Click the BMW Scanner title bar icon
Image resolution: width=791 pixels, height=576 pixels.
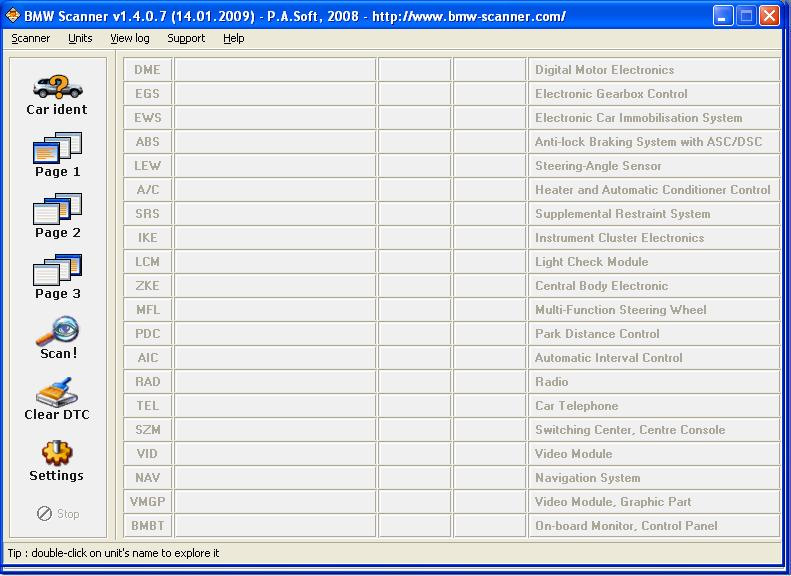(13, 16)
